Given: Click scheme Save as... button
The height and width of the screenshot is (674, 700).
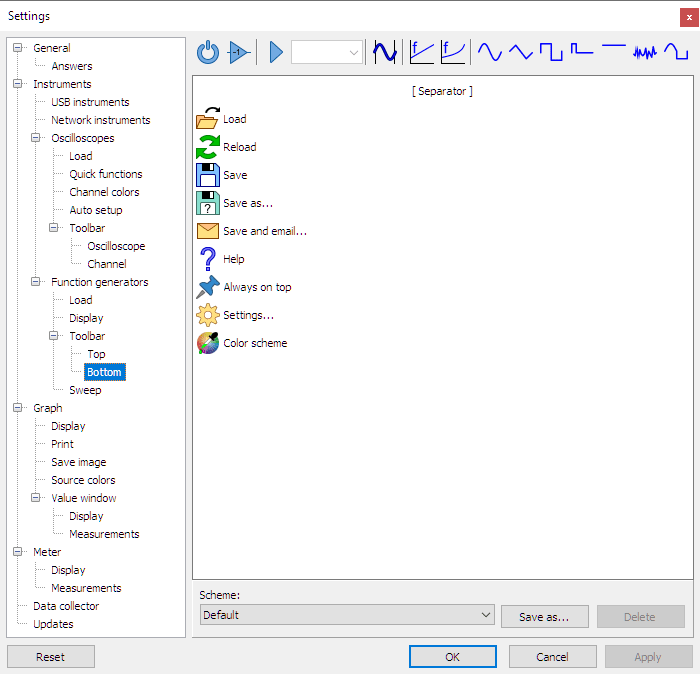Looking at the screenshot, I should (x=545, y=616).
